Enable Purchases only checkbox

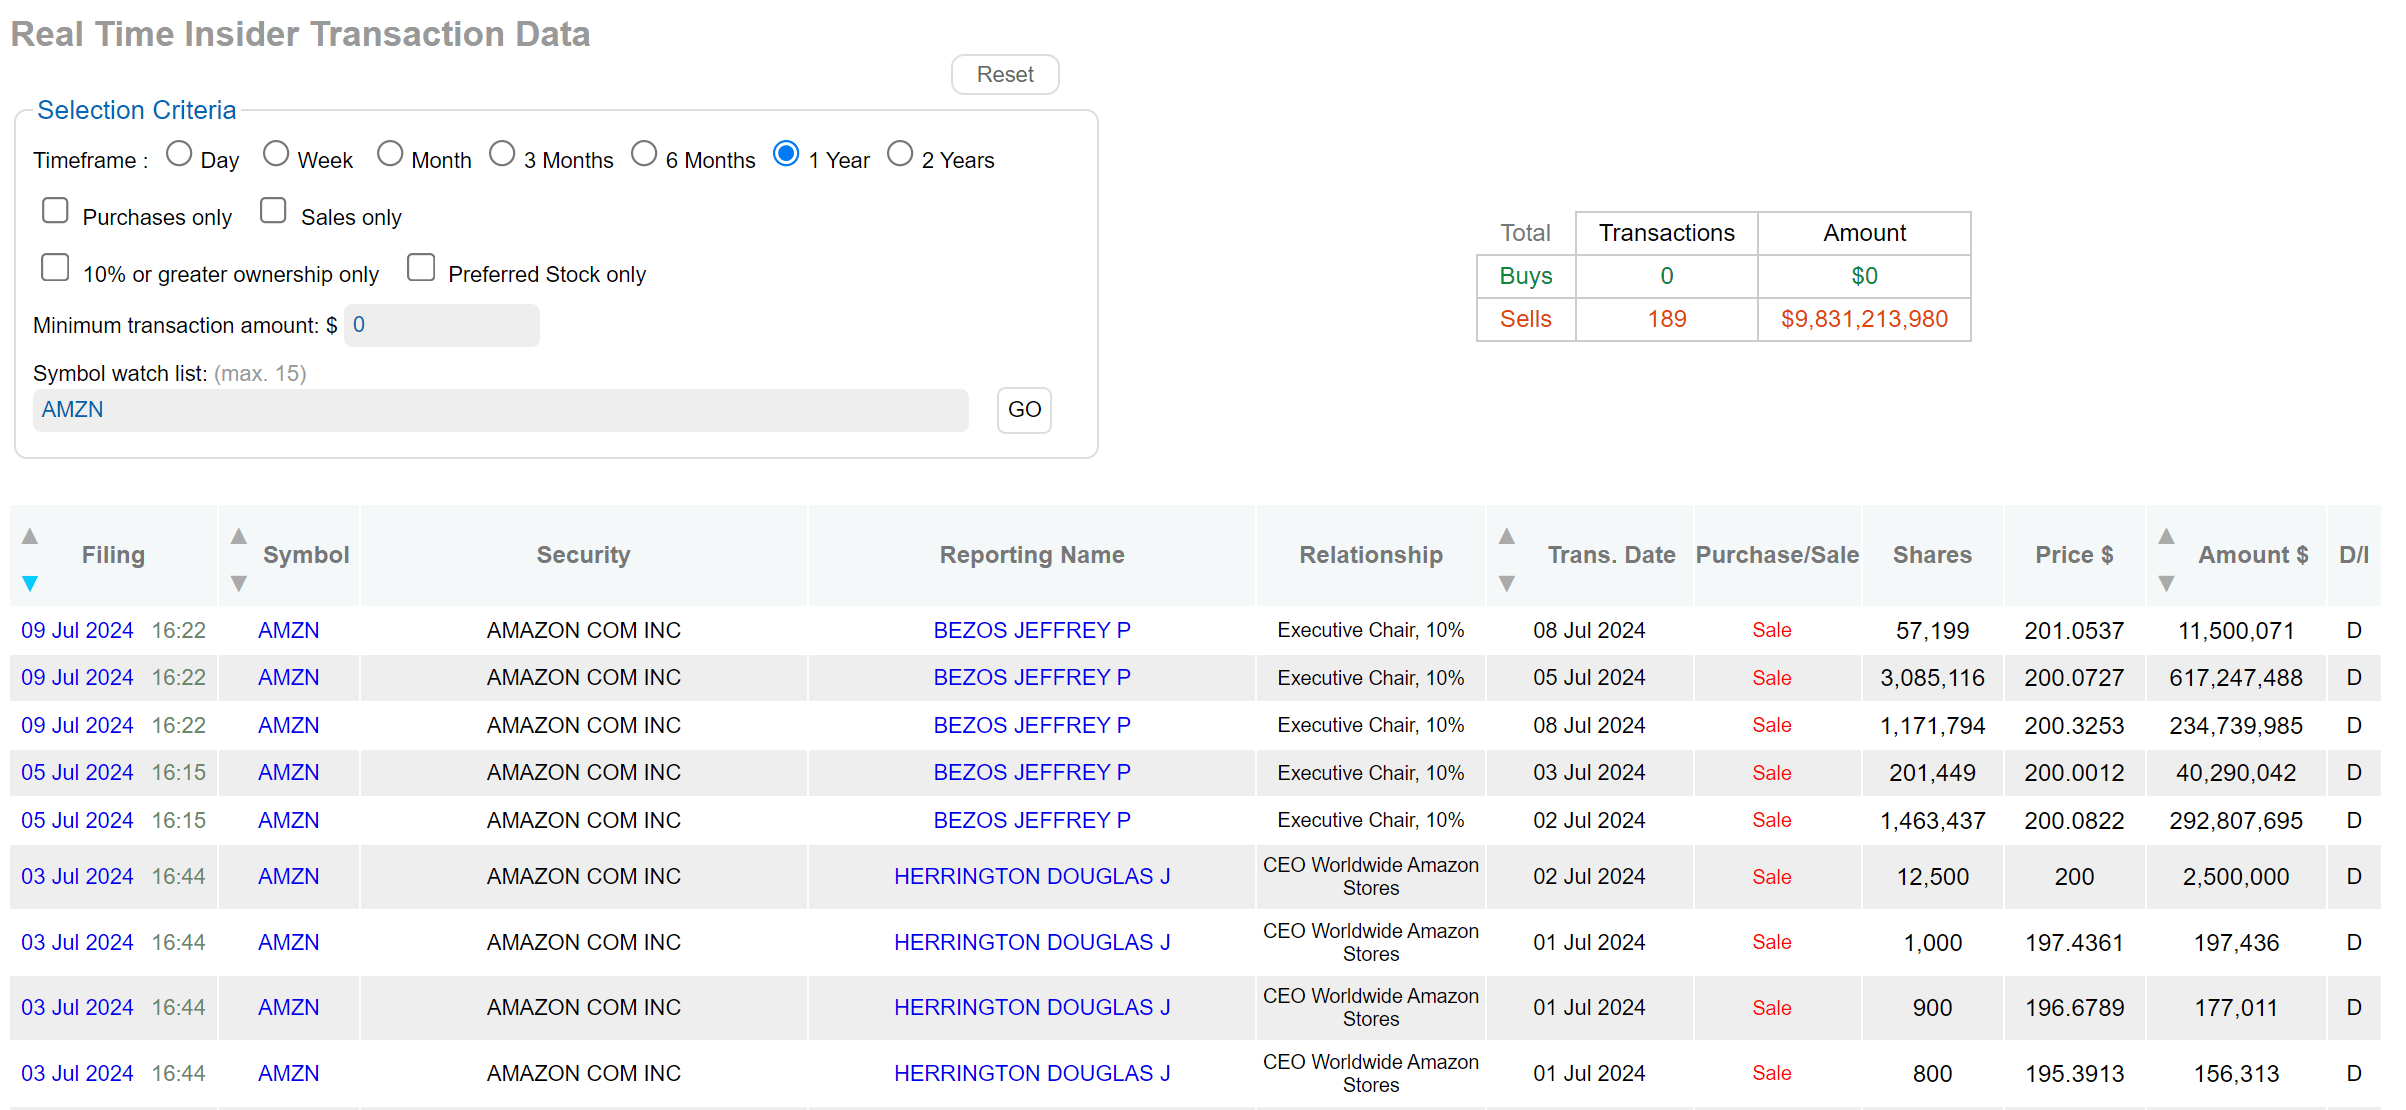(55, 211)
